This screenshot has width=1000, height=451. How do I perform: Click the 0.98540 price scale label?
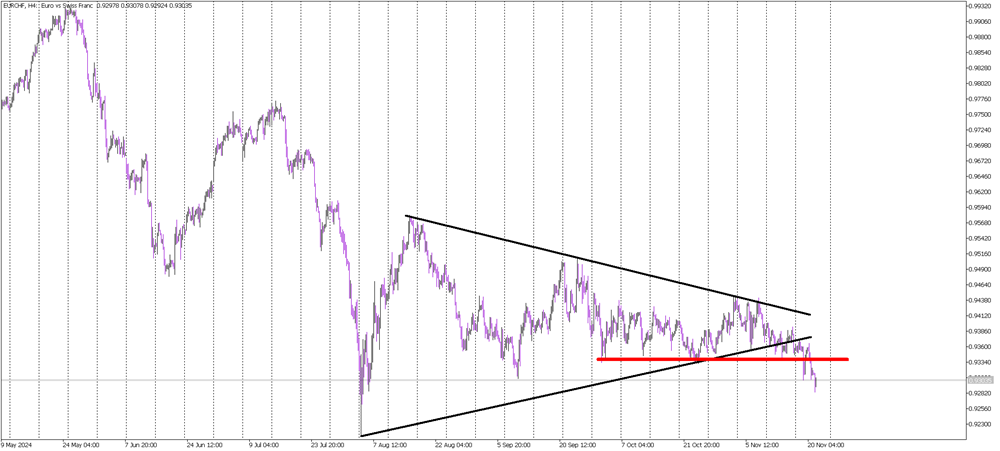980,52
